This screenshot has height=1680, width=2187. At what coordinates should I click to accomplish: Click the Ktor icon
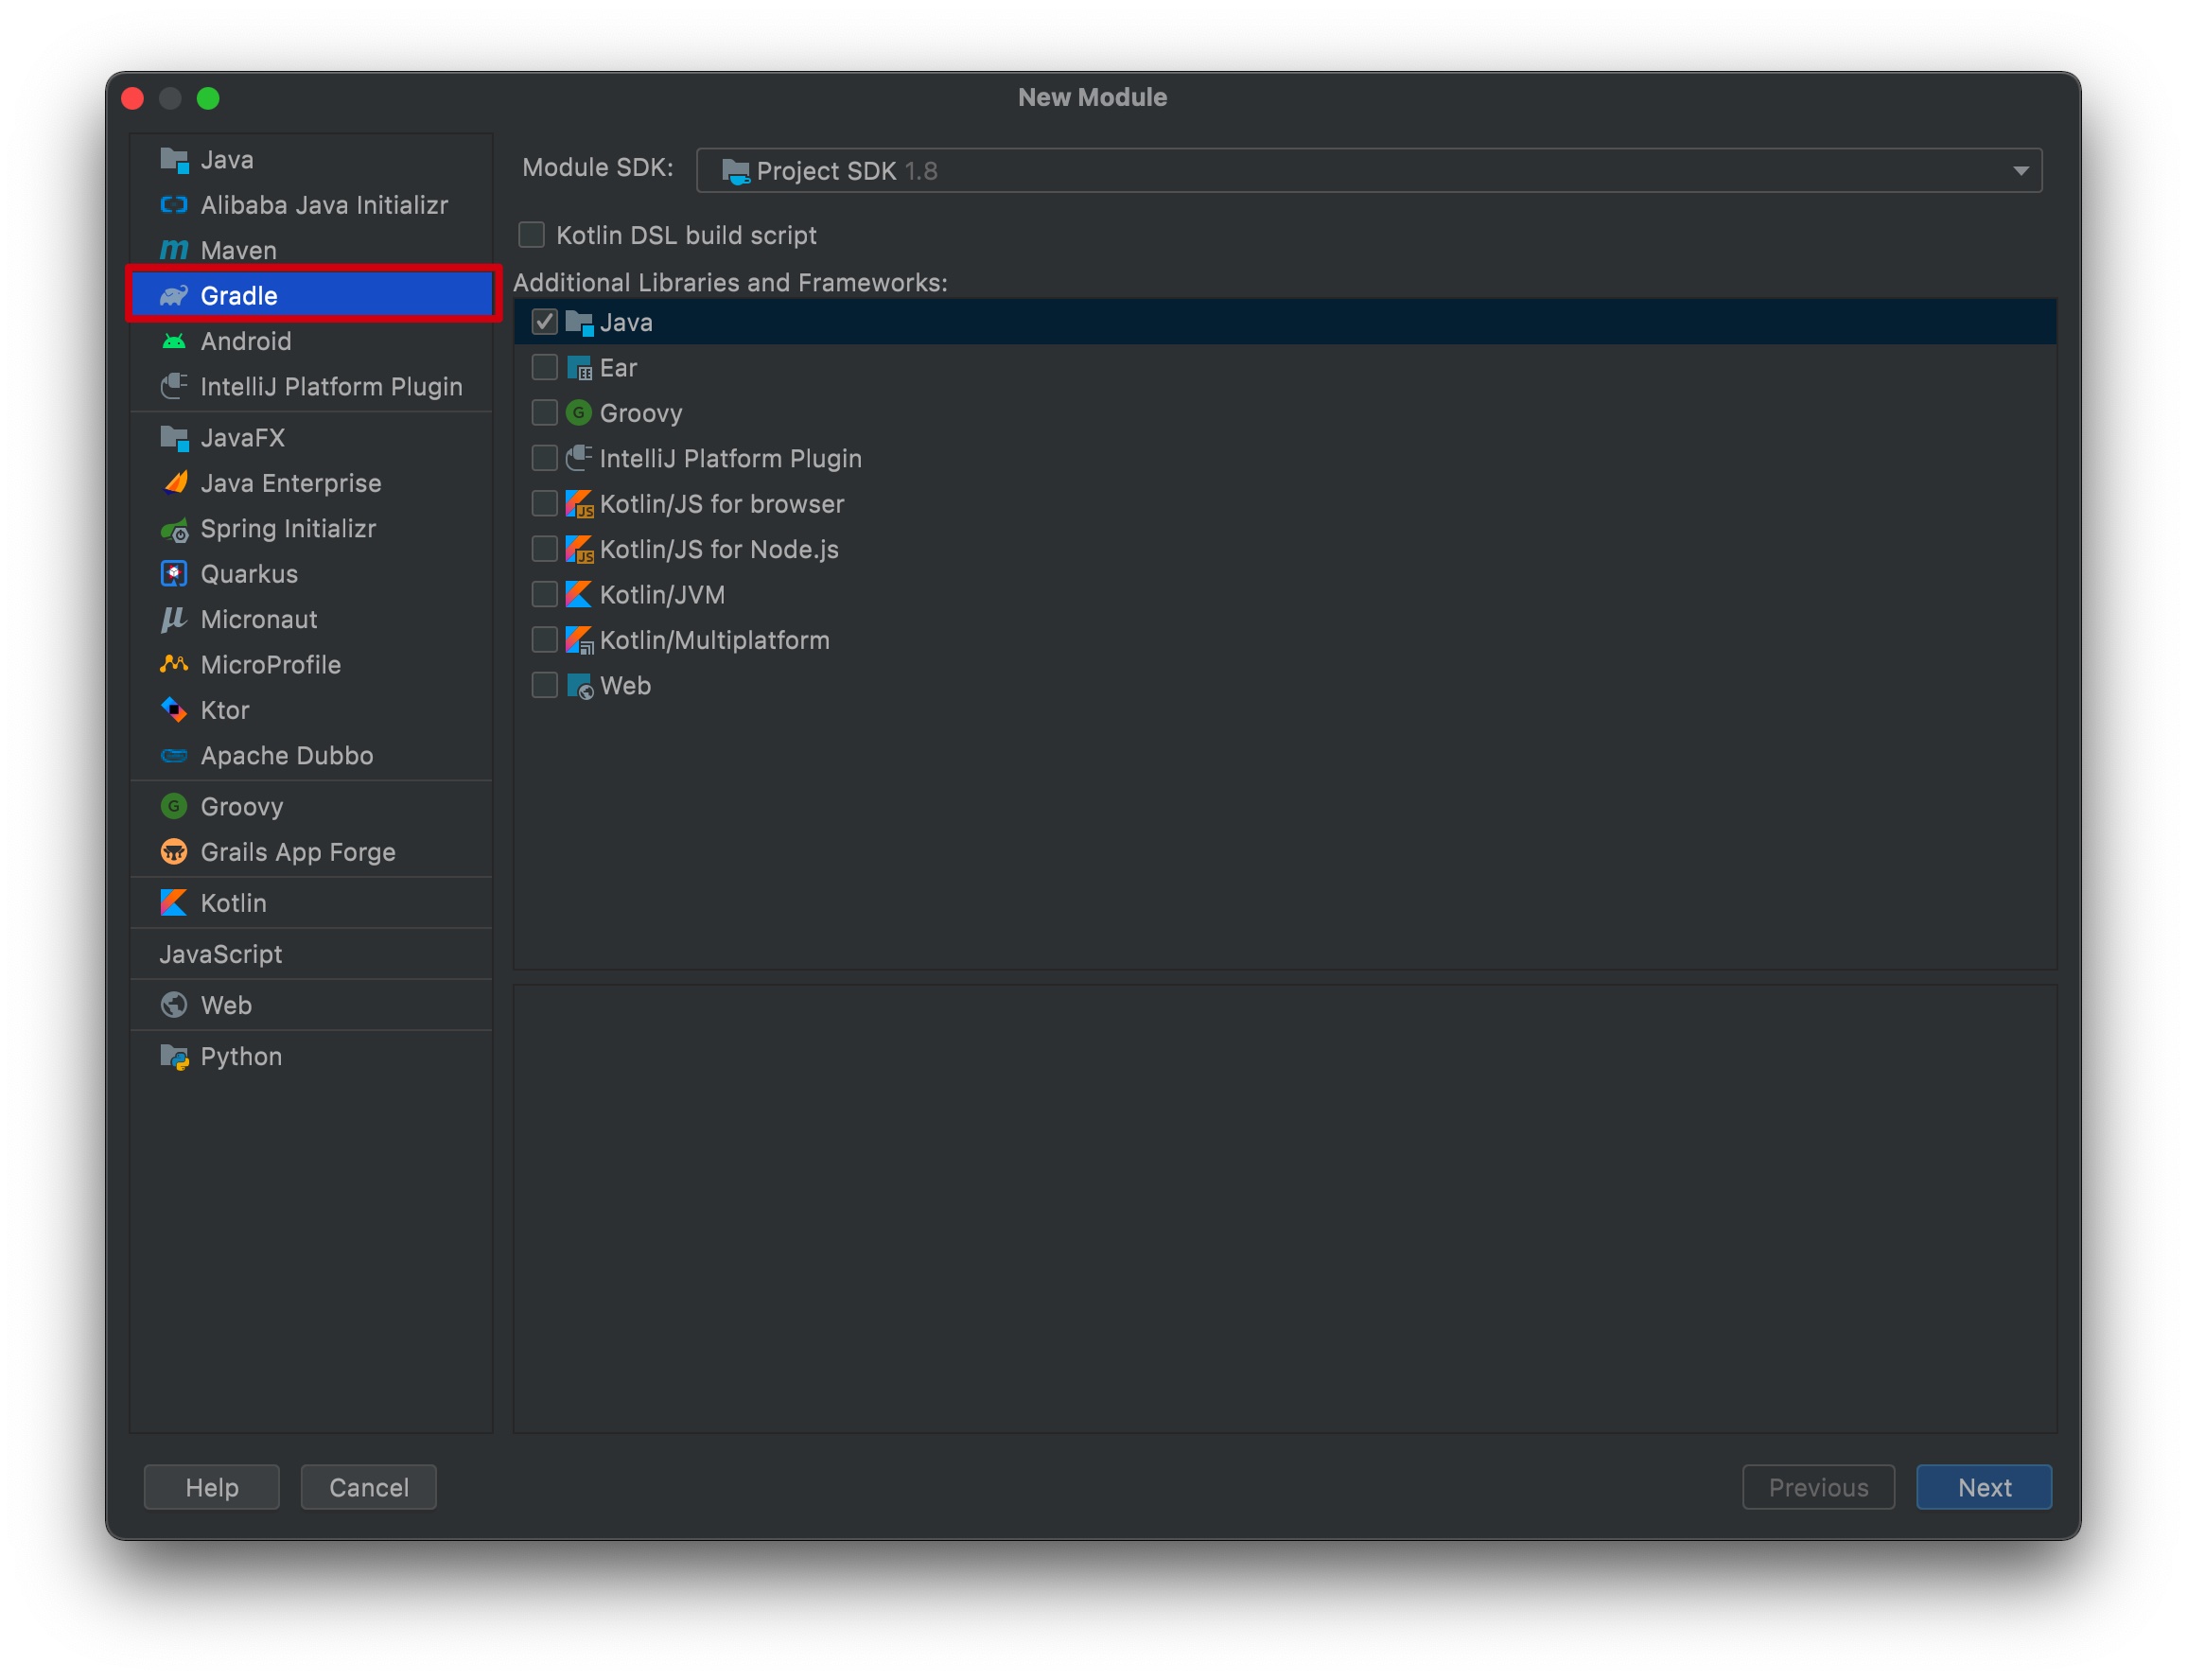[x=174, y=710]
